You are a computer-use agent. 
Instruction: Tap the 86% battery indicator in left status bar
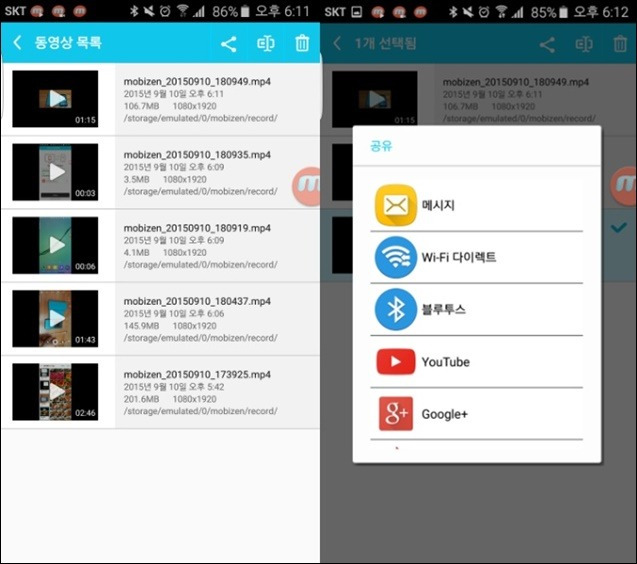pos(231,11)
